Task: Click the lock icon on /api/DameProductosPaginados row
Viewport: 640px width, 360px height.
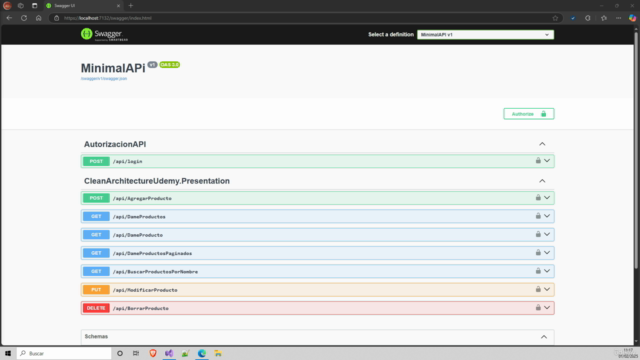Action: click(x=538, y=252)
